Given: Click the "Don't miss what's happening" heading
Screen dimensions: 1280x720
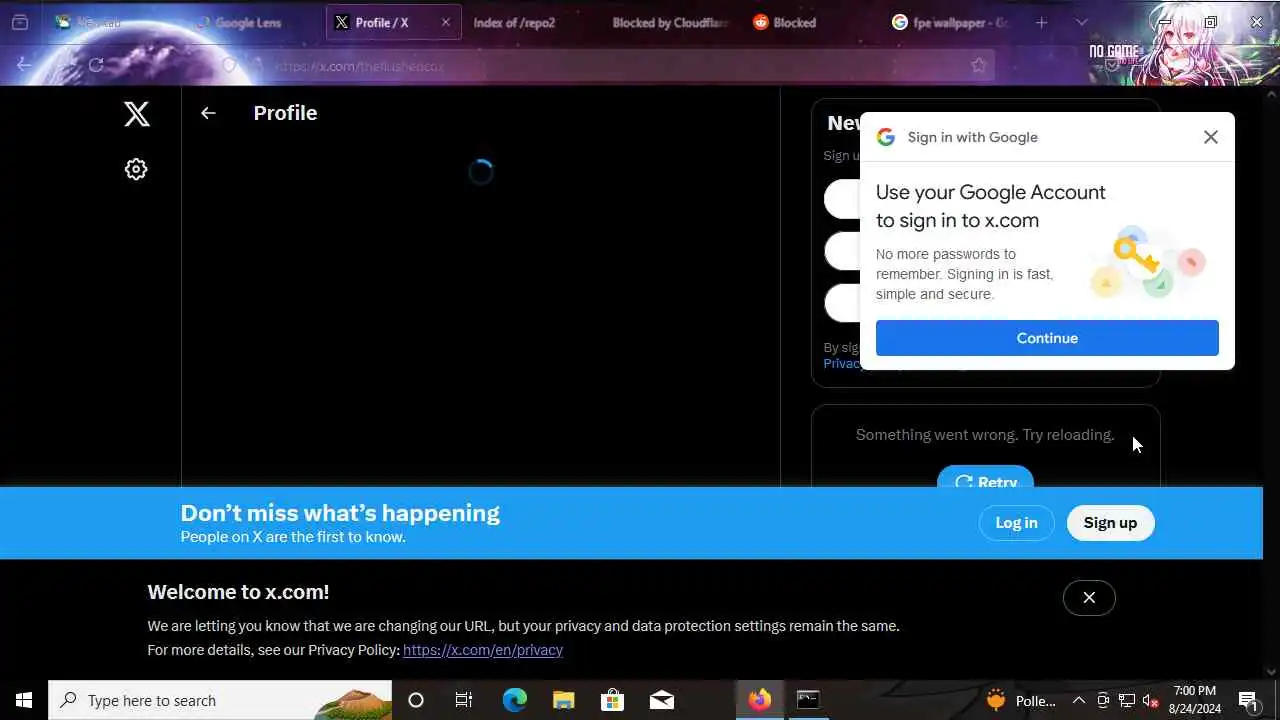Looking at the screenshot, I should coord(340,513).
